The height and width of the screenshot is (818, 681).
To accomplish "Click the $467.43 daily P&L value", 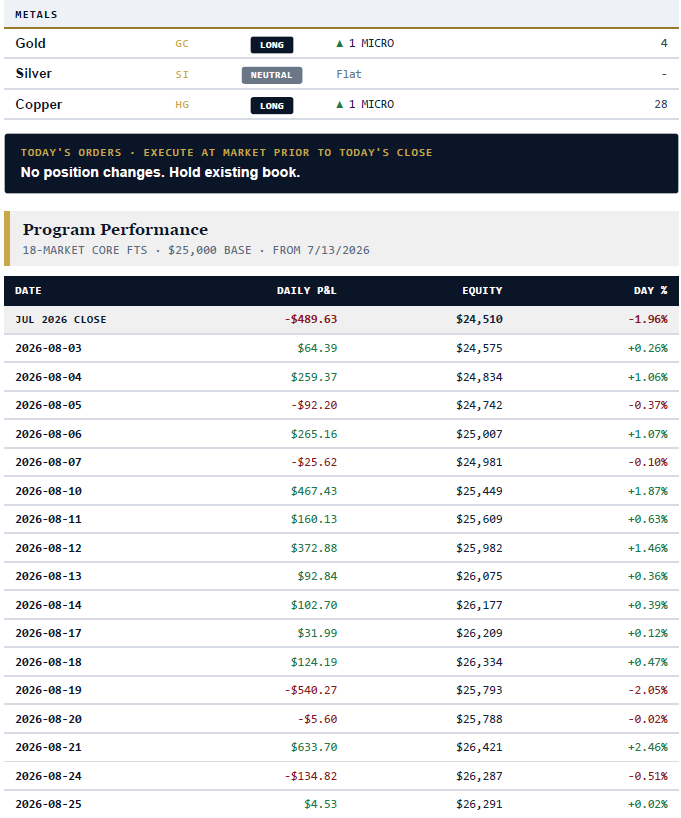I will 314,491.
